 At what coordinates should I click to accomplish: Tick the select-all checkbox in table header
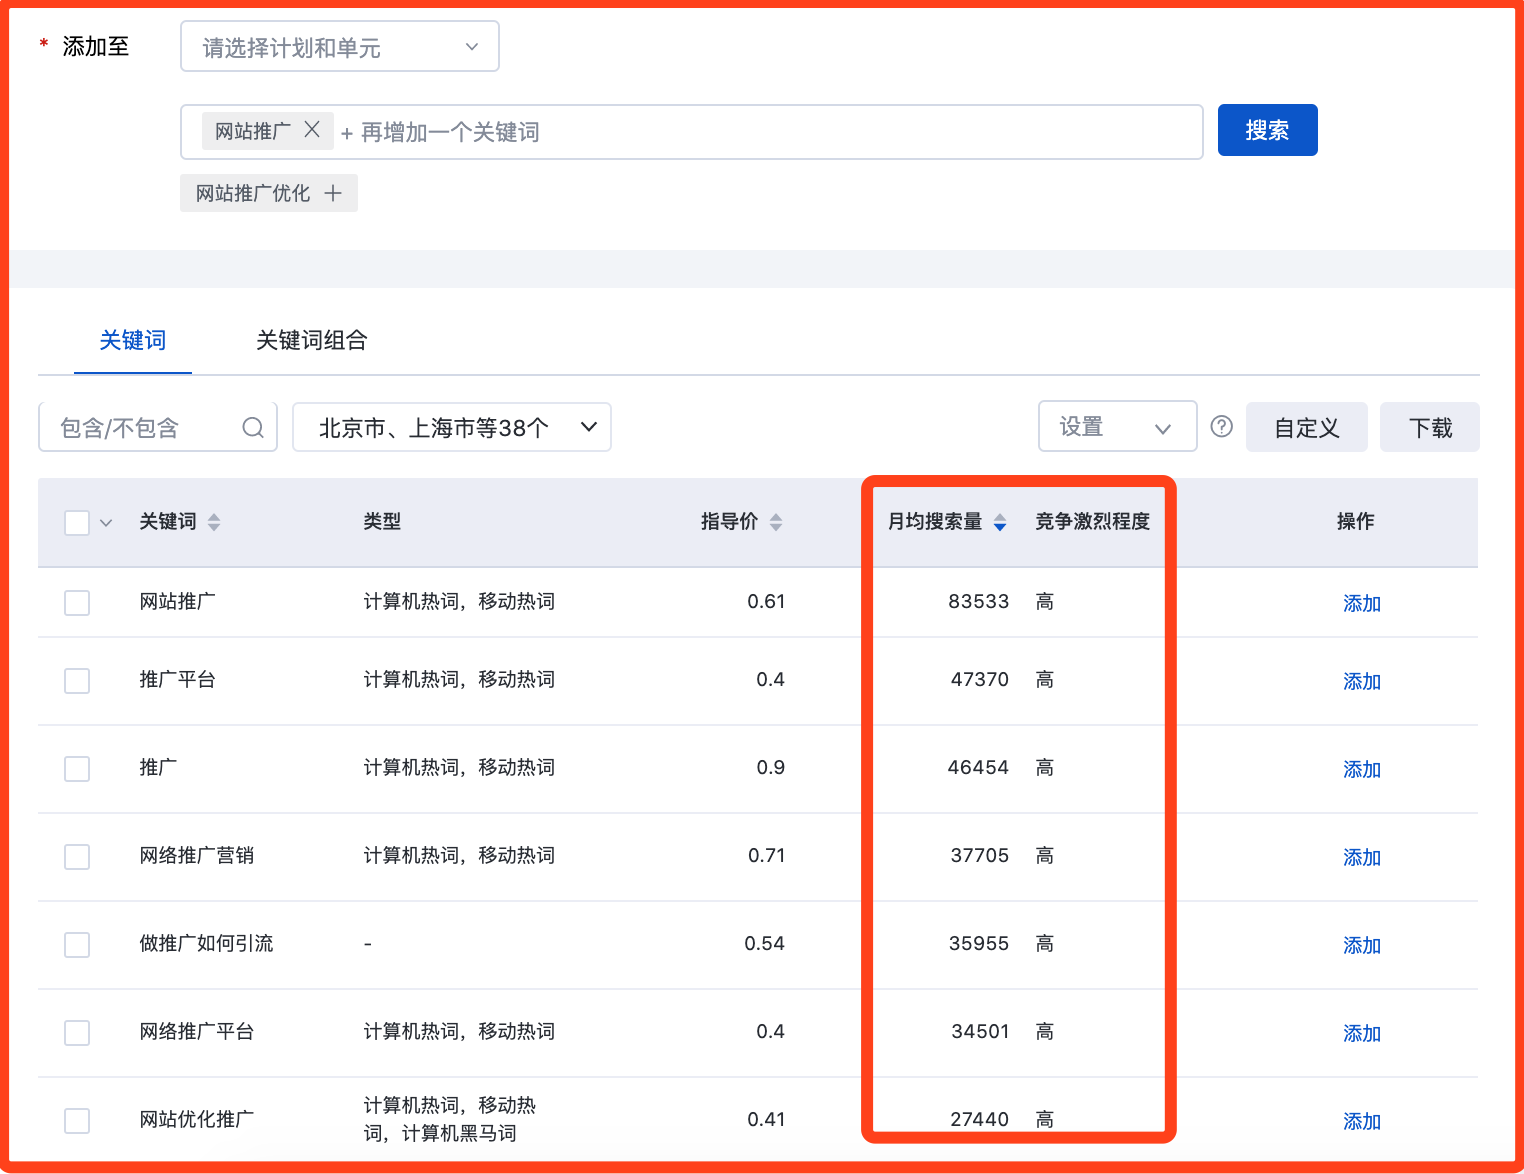coord(77,523)
